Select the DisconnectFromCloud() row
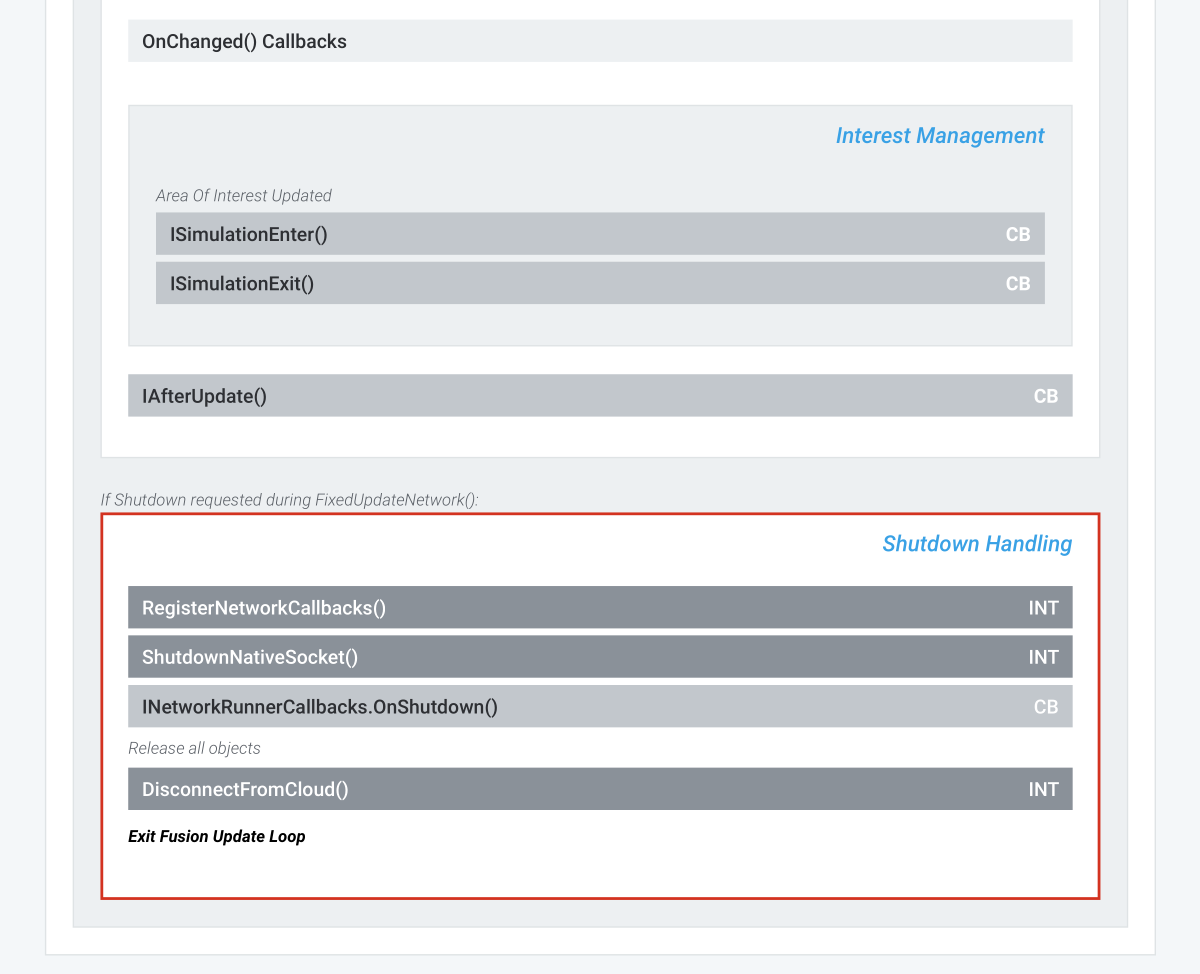 pos(600,789)
